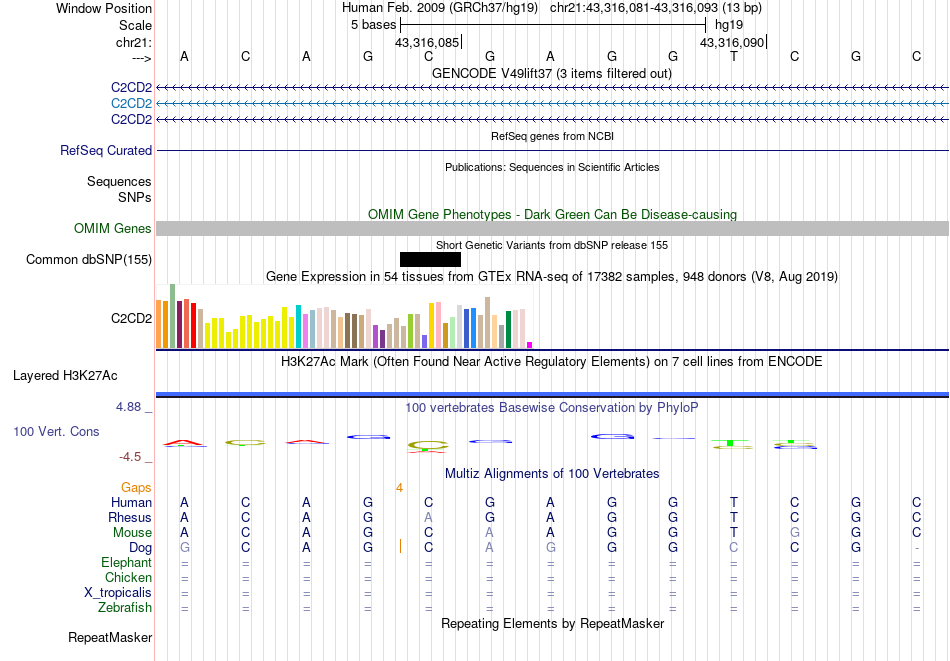950x661 pixels.
Task: Select the Mouse alignment row label
Action: 133,533
